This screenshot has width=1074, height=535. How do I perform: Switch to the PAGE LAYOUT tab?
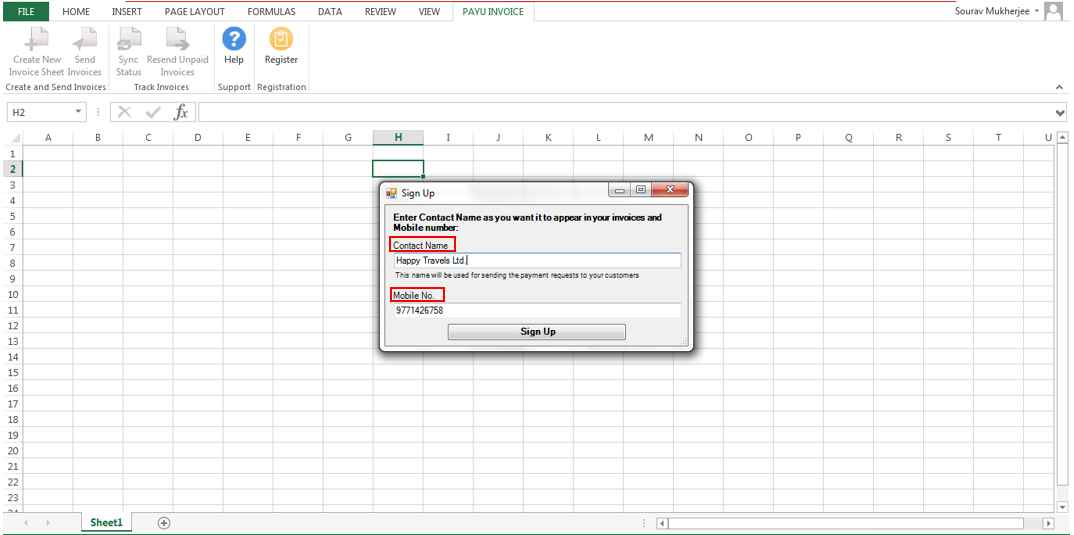[x=195, y=12]
